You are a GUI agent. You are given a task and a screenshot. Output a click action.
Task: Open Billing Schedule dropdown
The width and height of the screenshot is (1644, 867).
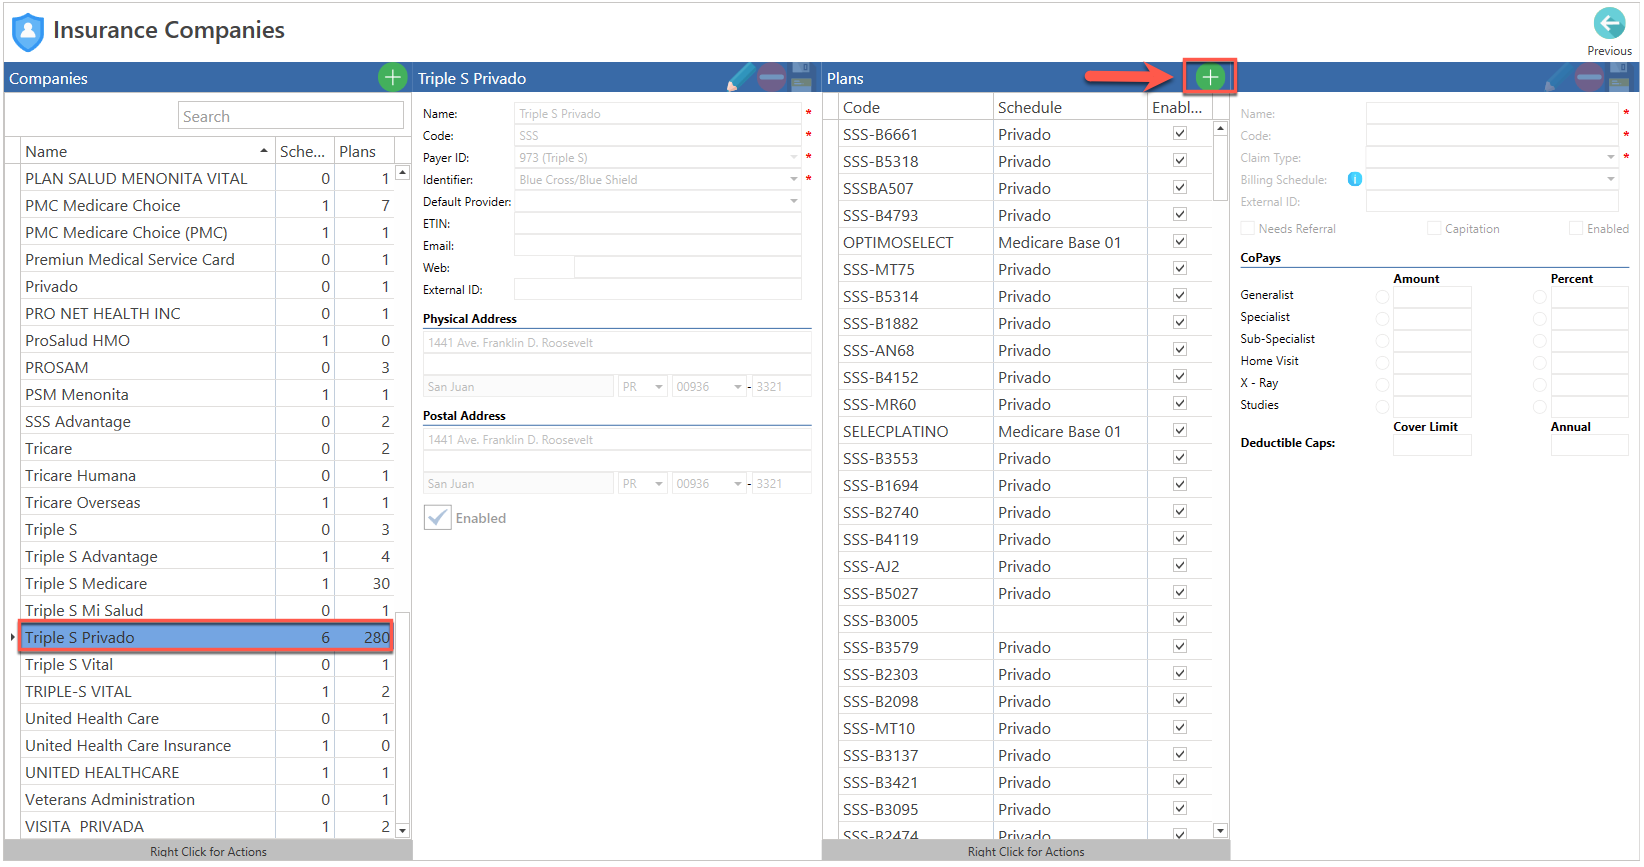1611,179
